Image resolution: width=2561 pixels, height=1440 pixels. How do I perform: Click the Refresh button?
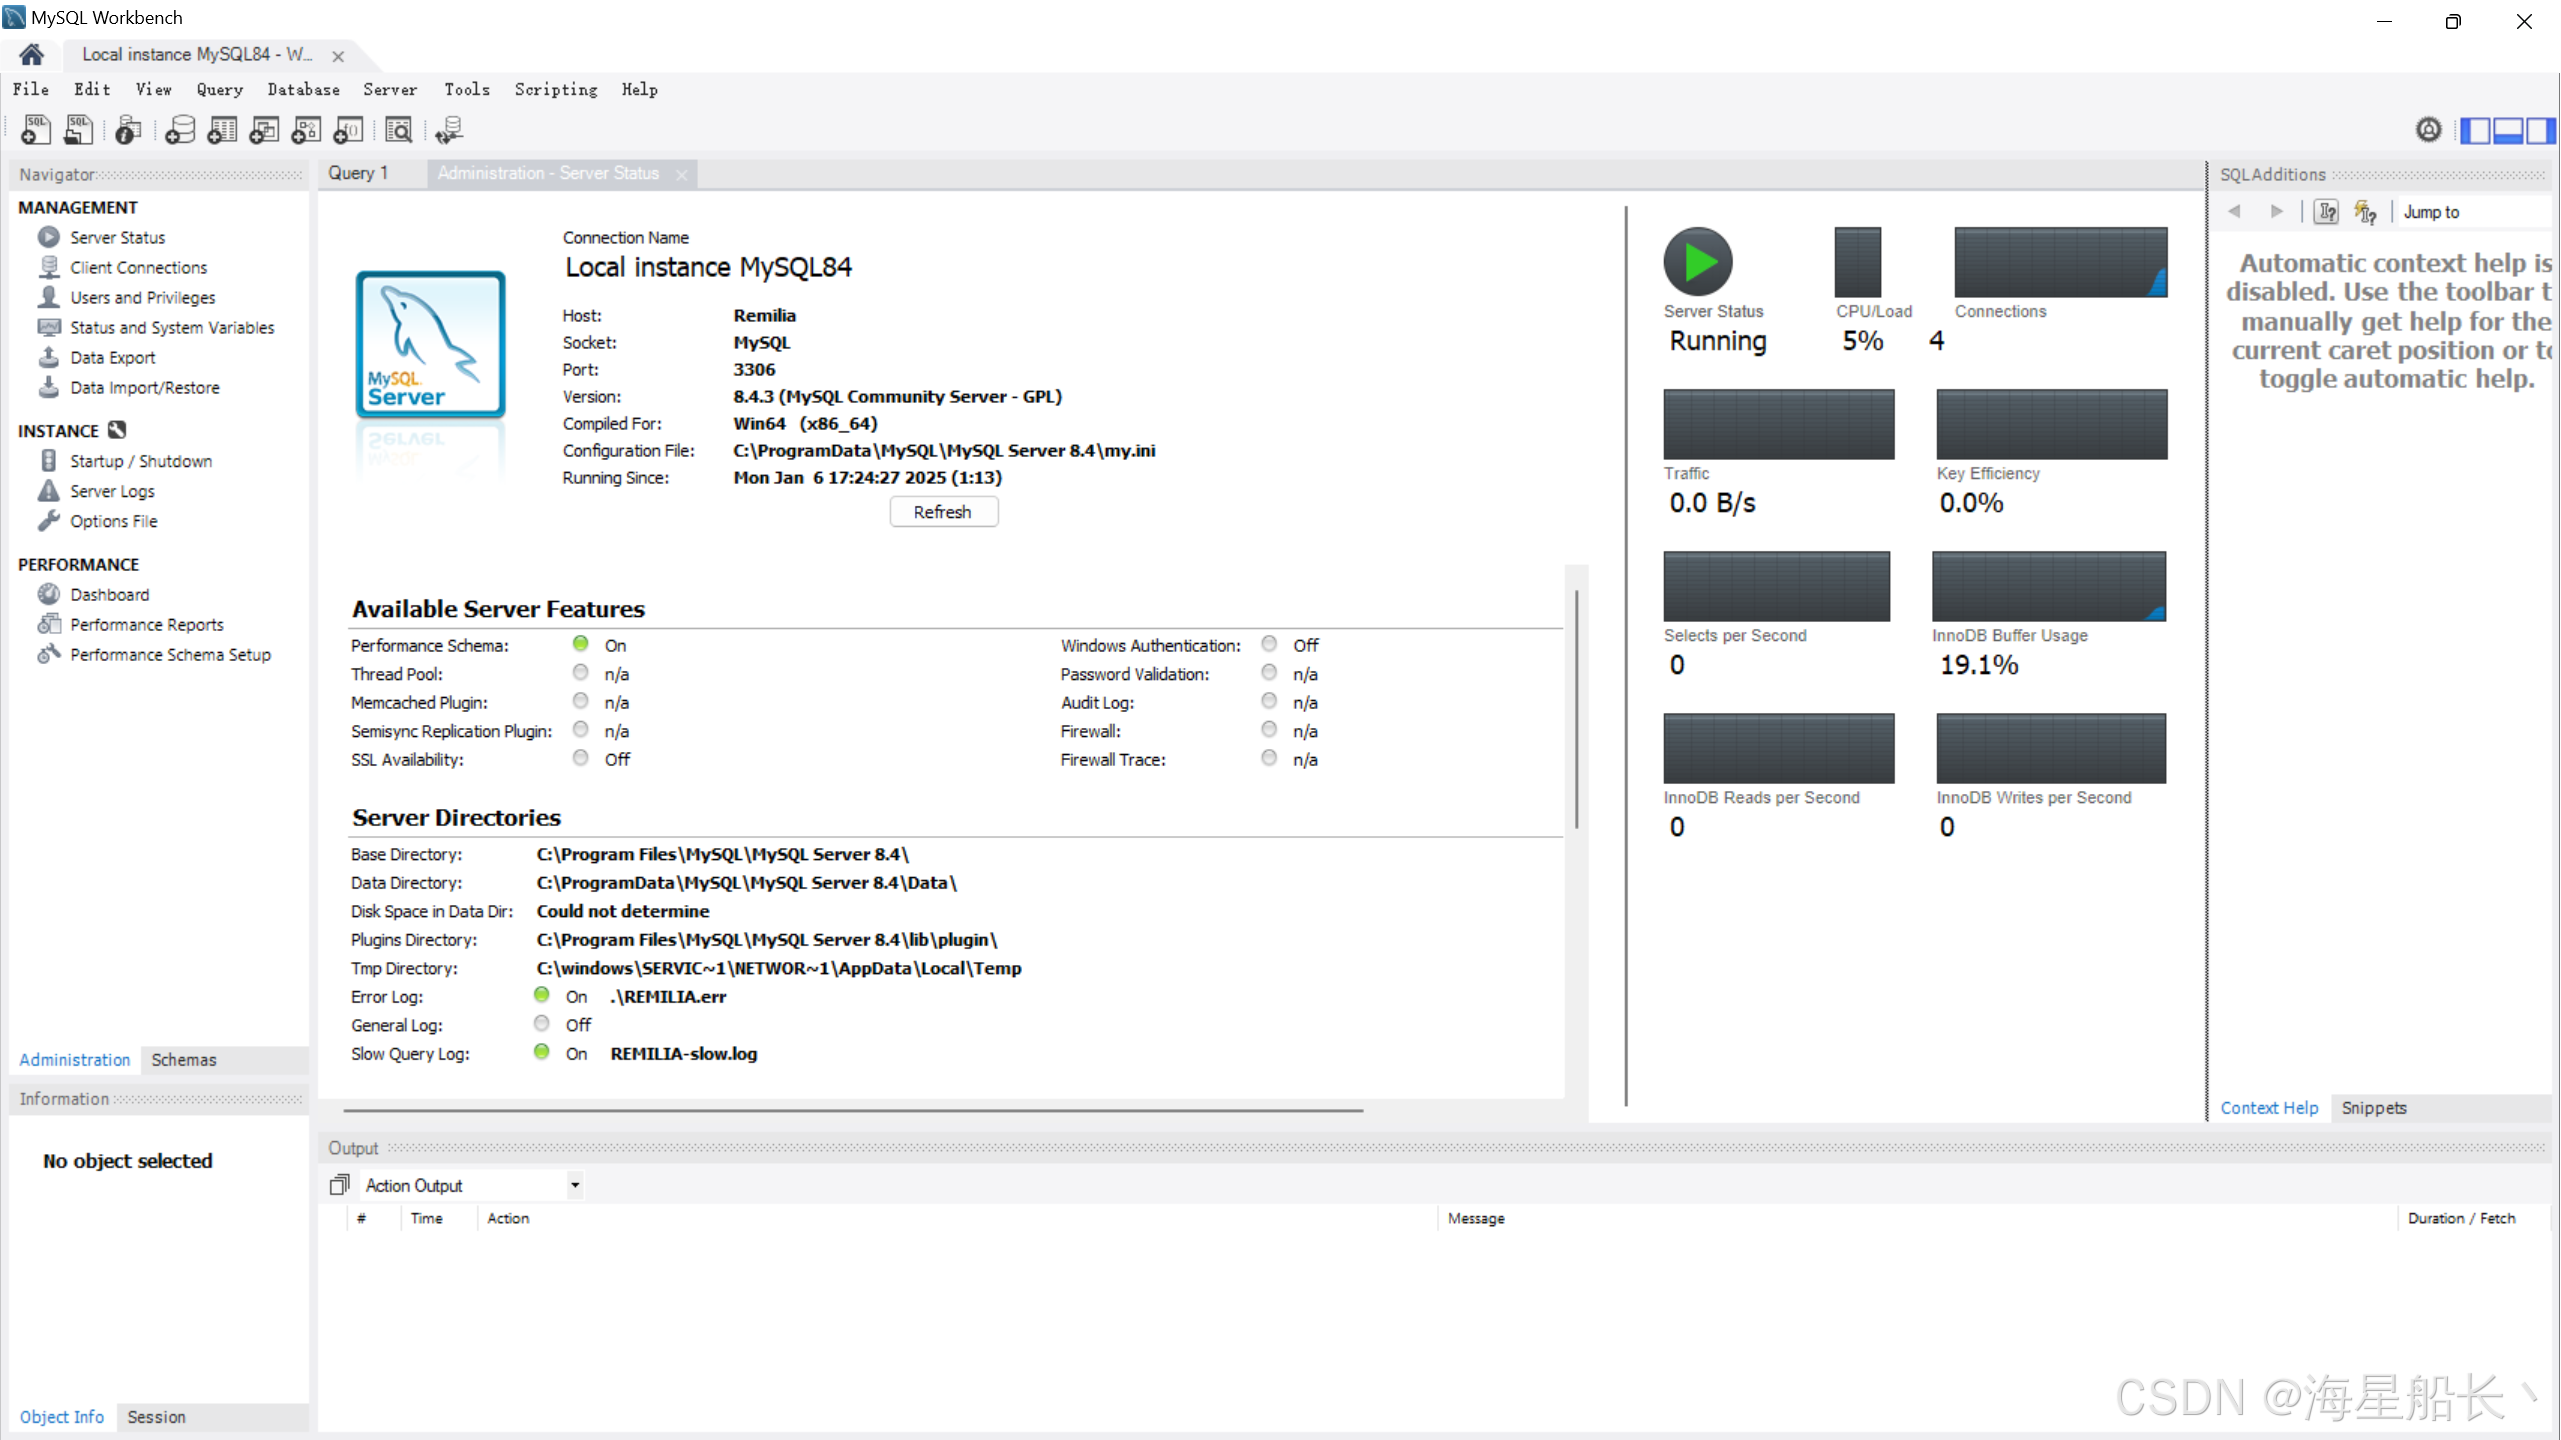(943, 512)
